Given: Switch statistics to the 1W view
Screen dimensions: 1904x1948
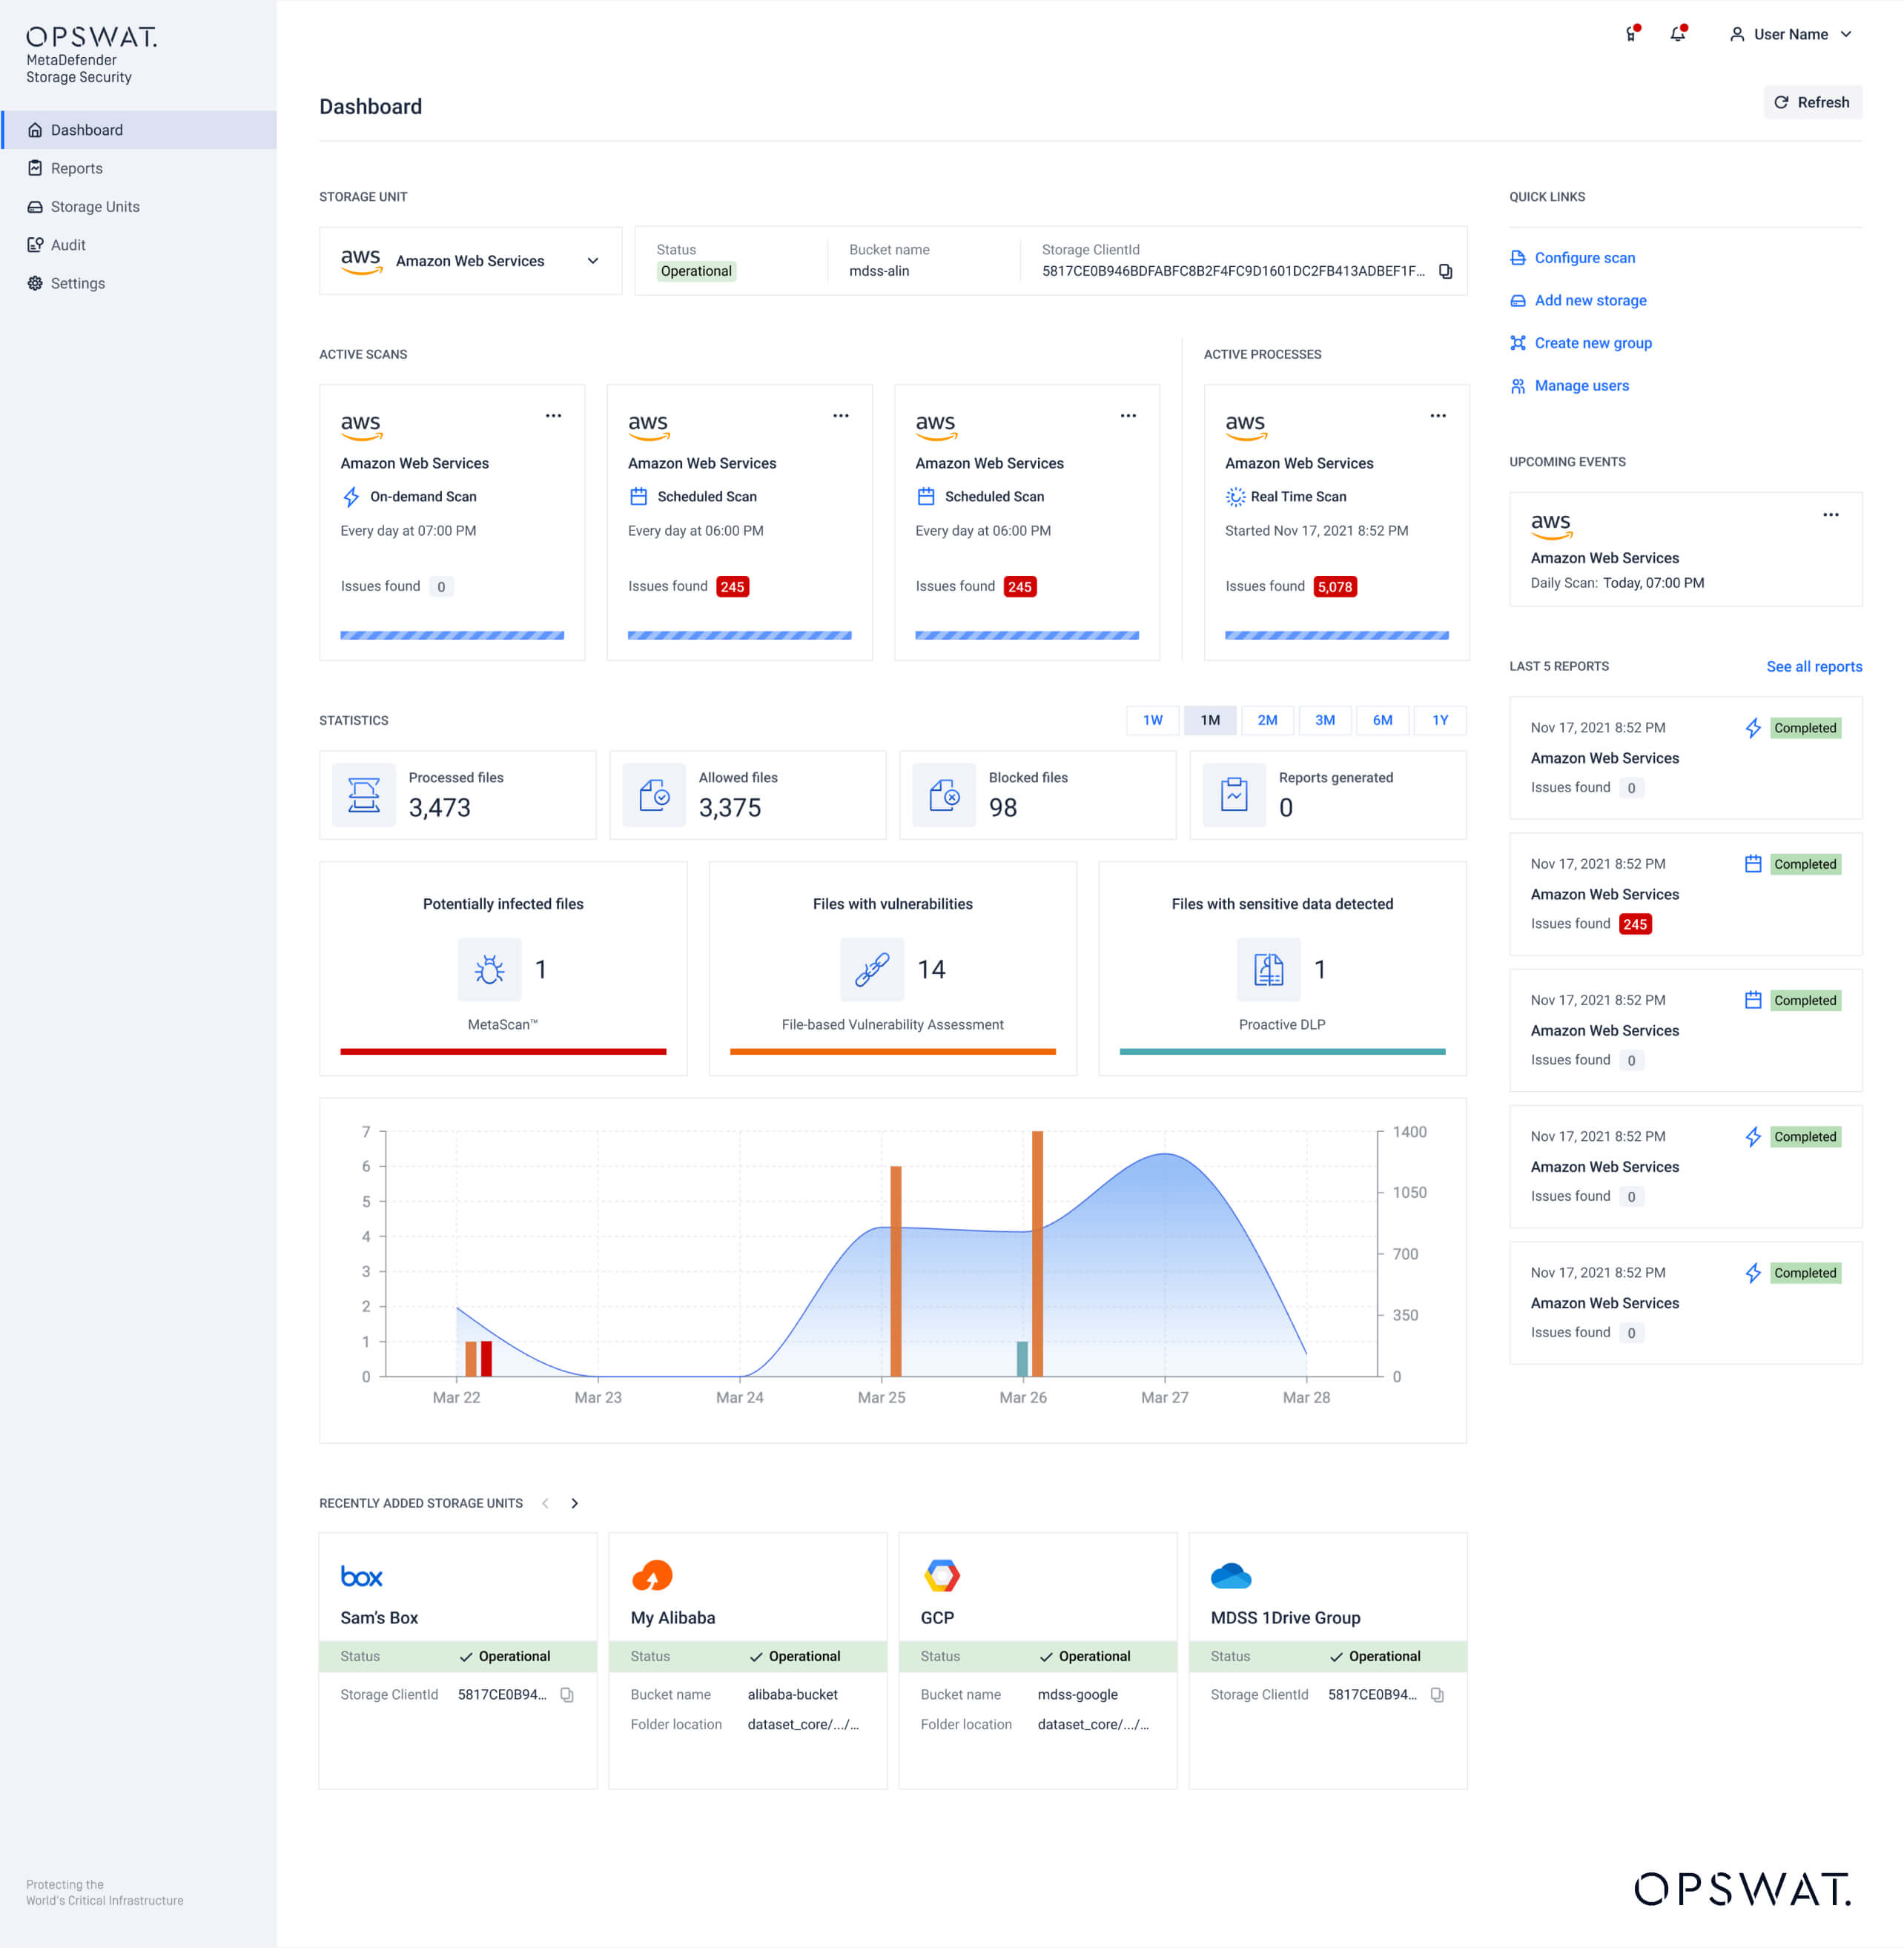Looking at the screenshot, I should [1152, 720].
